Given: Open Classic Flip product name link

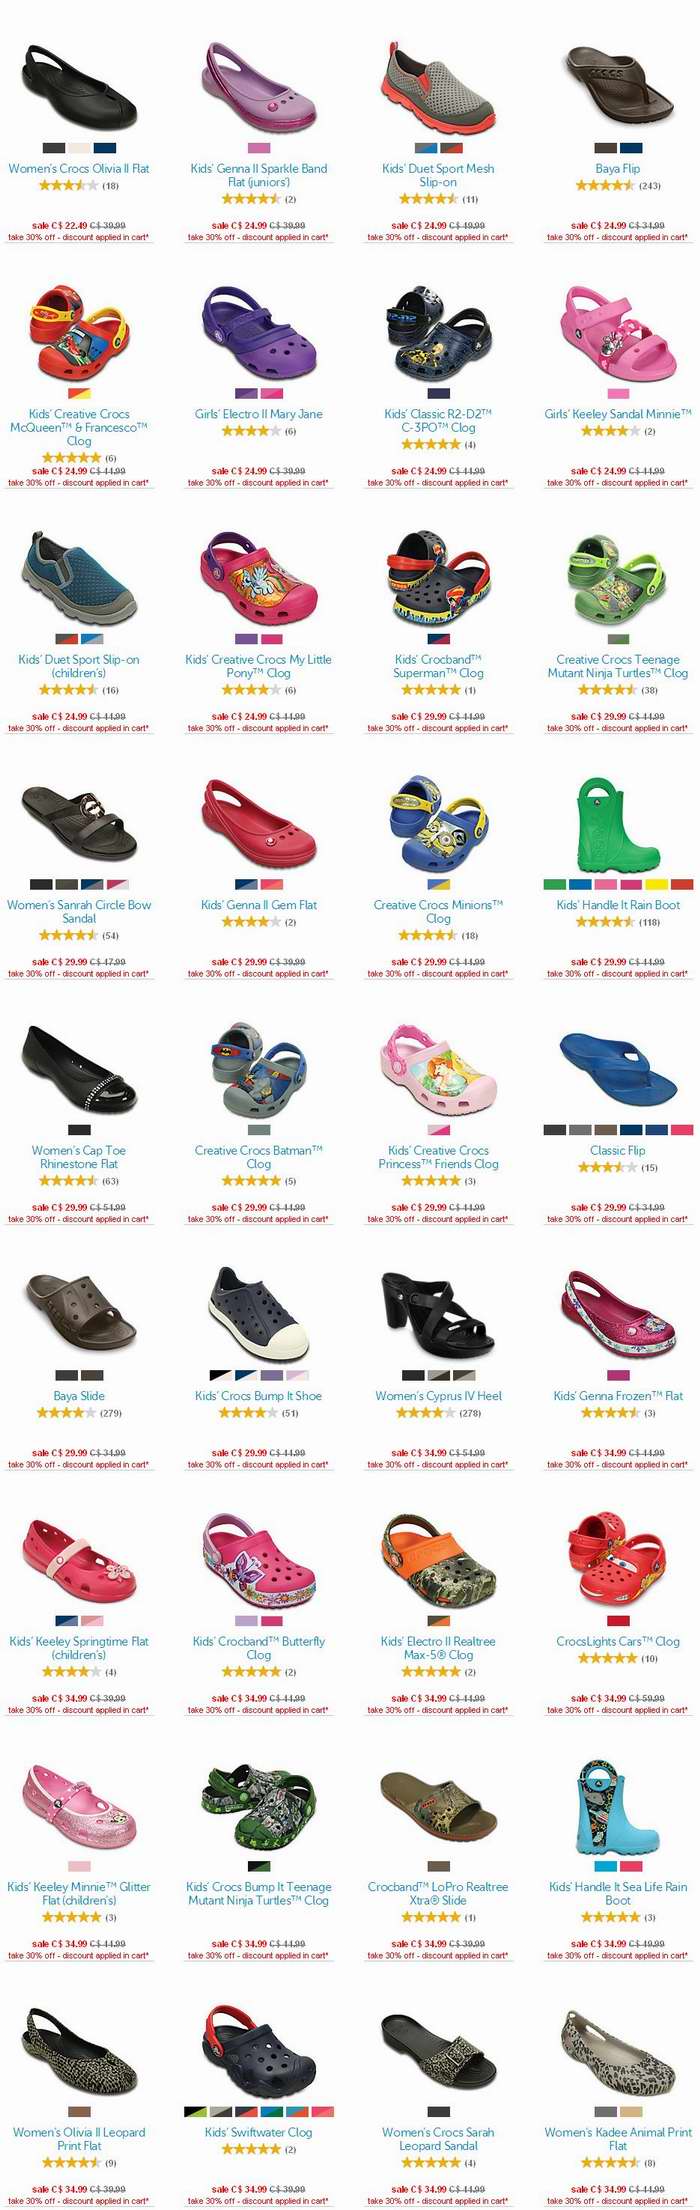Looking at the screenshot, I should point(618,1150).
